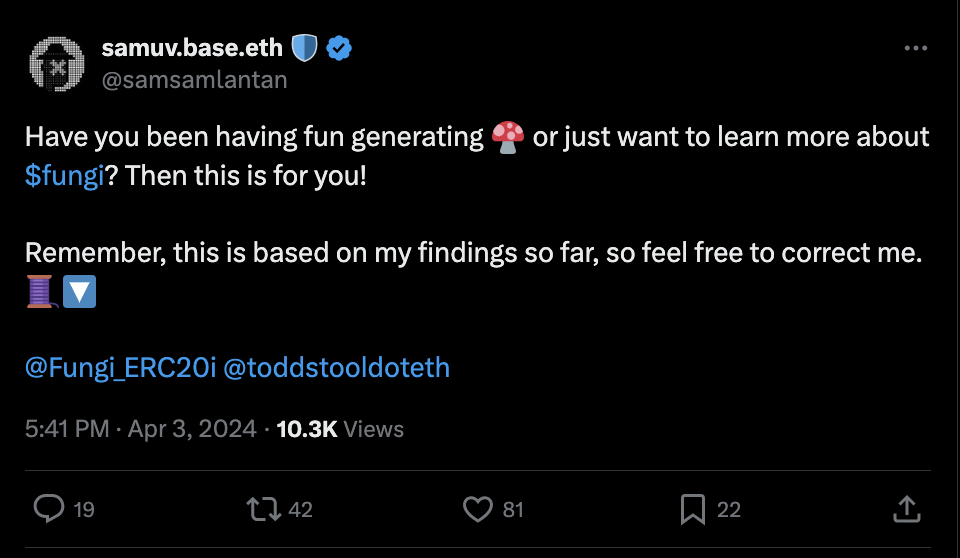Open the @samsamlantan handle link
The height and width of the screenshot is (558, 960).
(x=194, y=79)
